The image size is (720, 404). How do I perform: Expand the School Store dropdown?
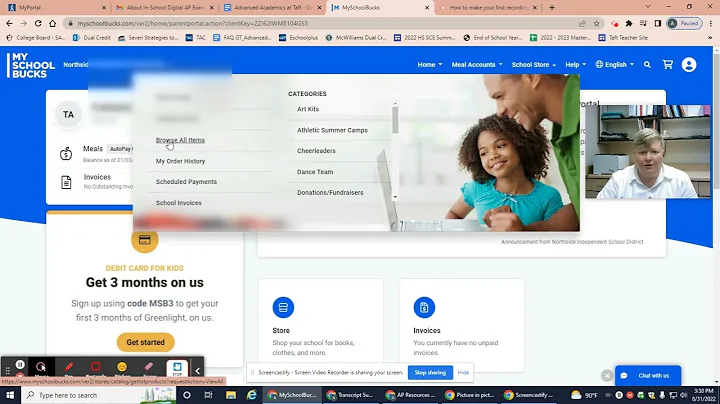pos(534,65)
